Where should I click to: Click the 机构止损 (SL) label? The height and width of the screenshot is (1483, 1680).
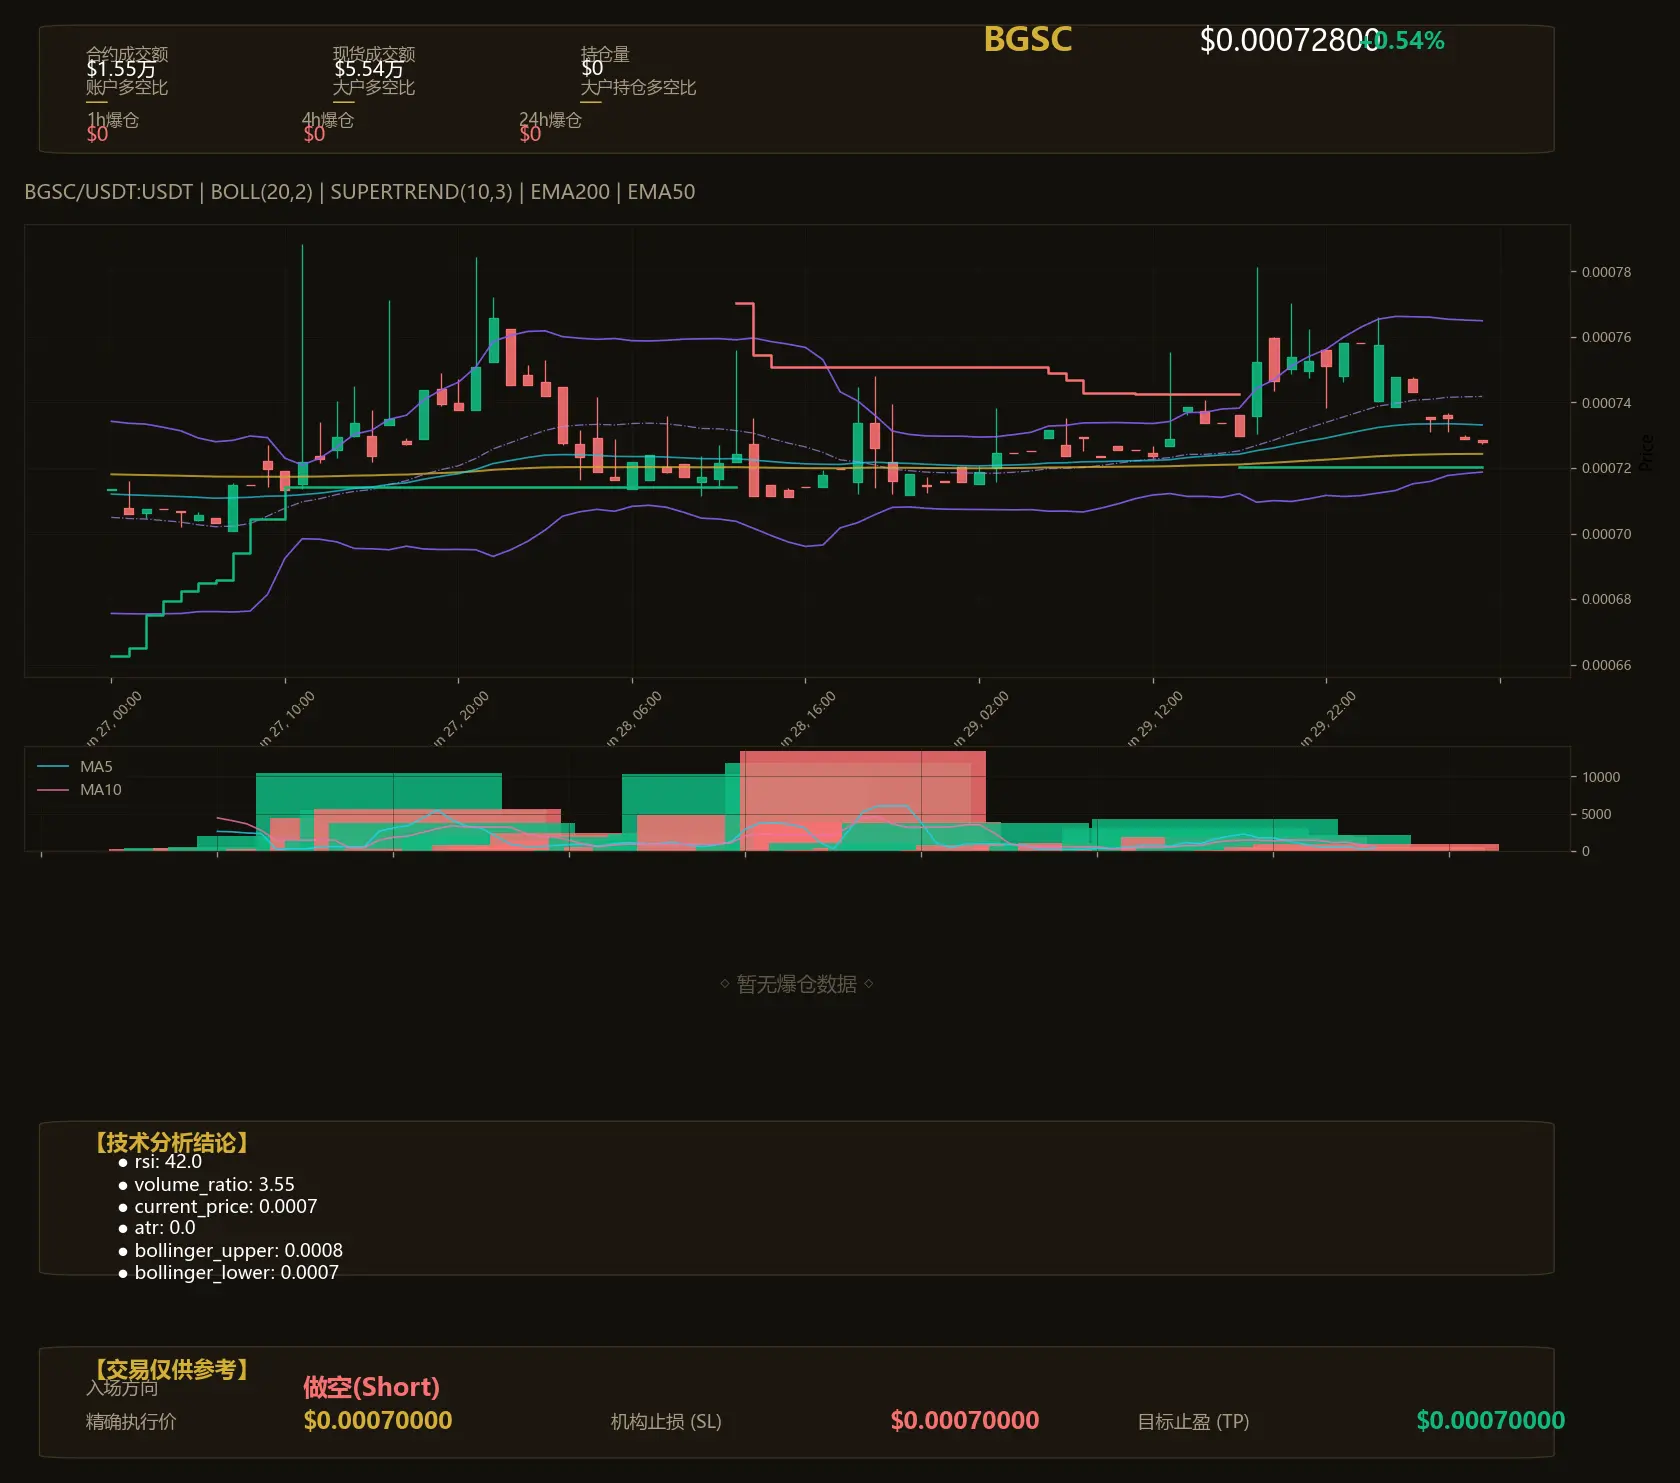(x=666, y=1421)
